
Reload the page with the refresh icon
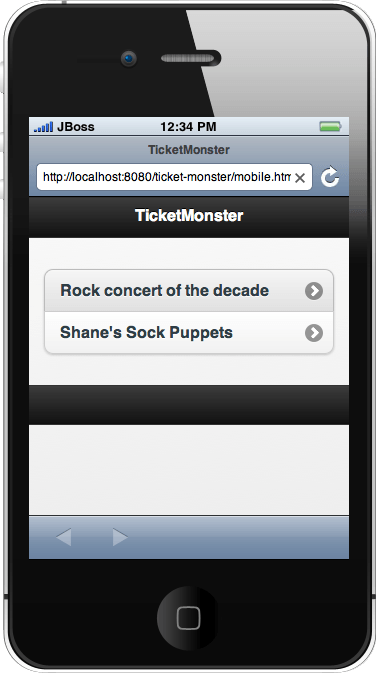coord(330,177)
